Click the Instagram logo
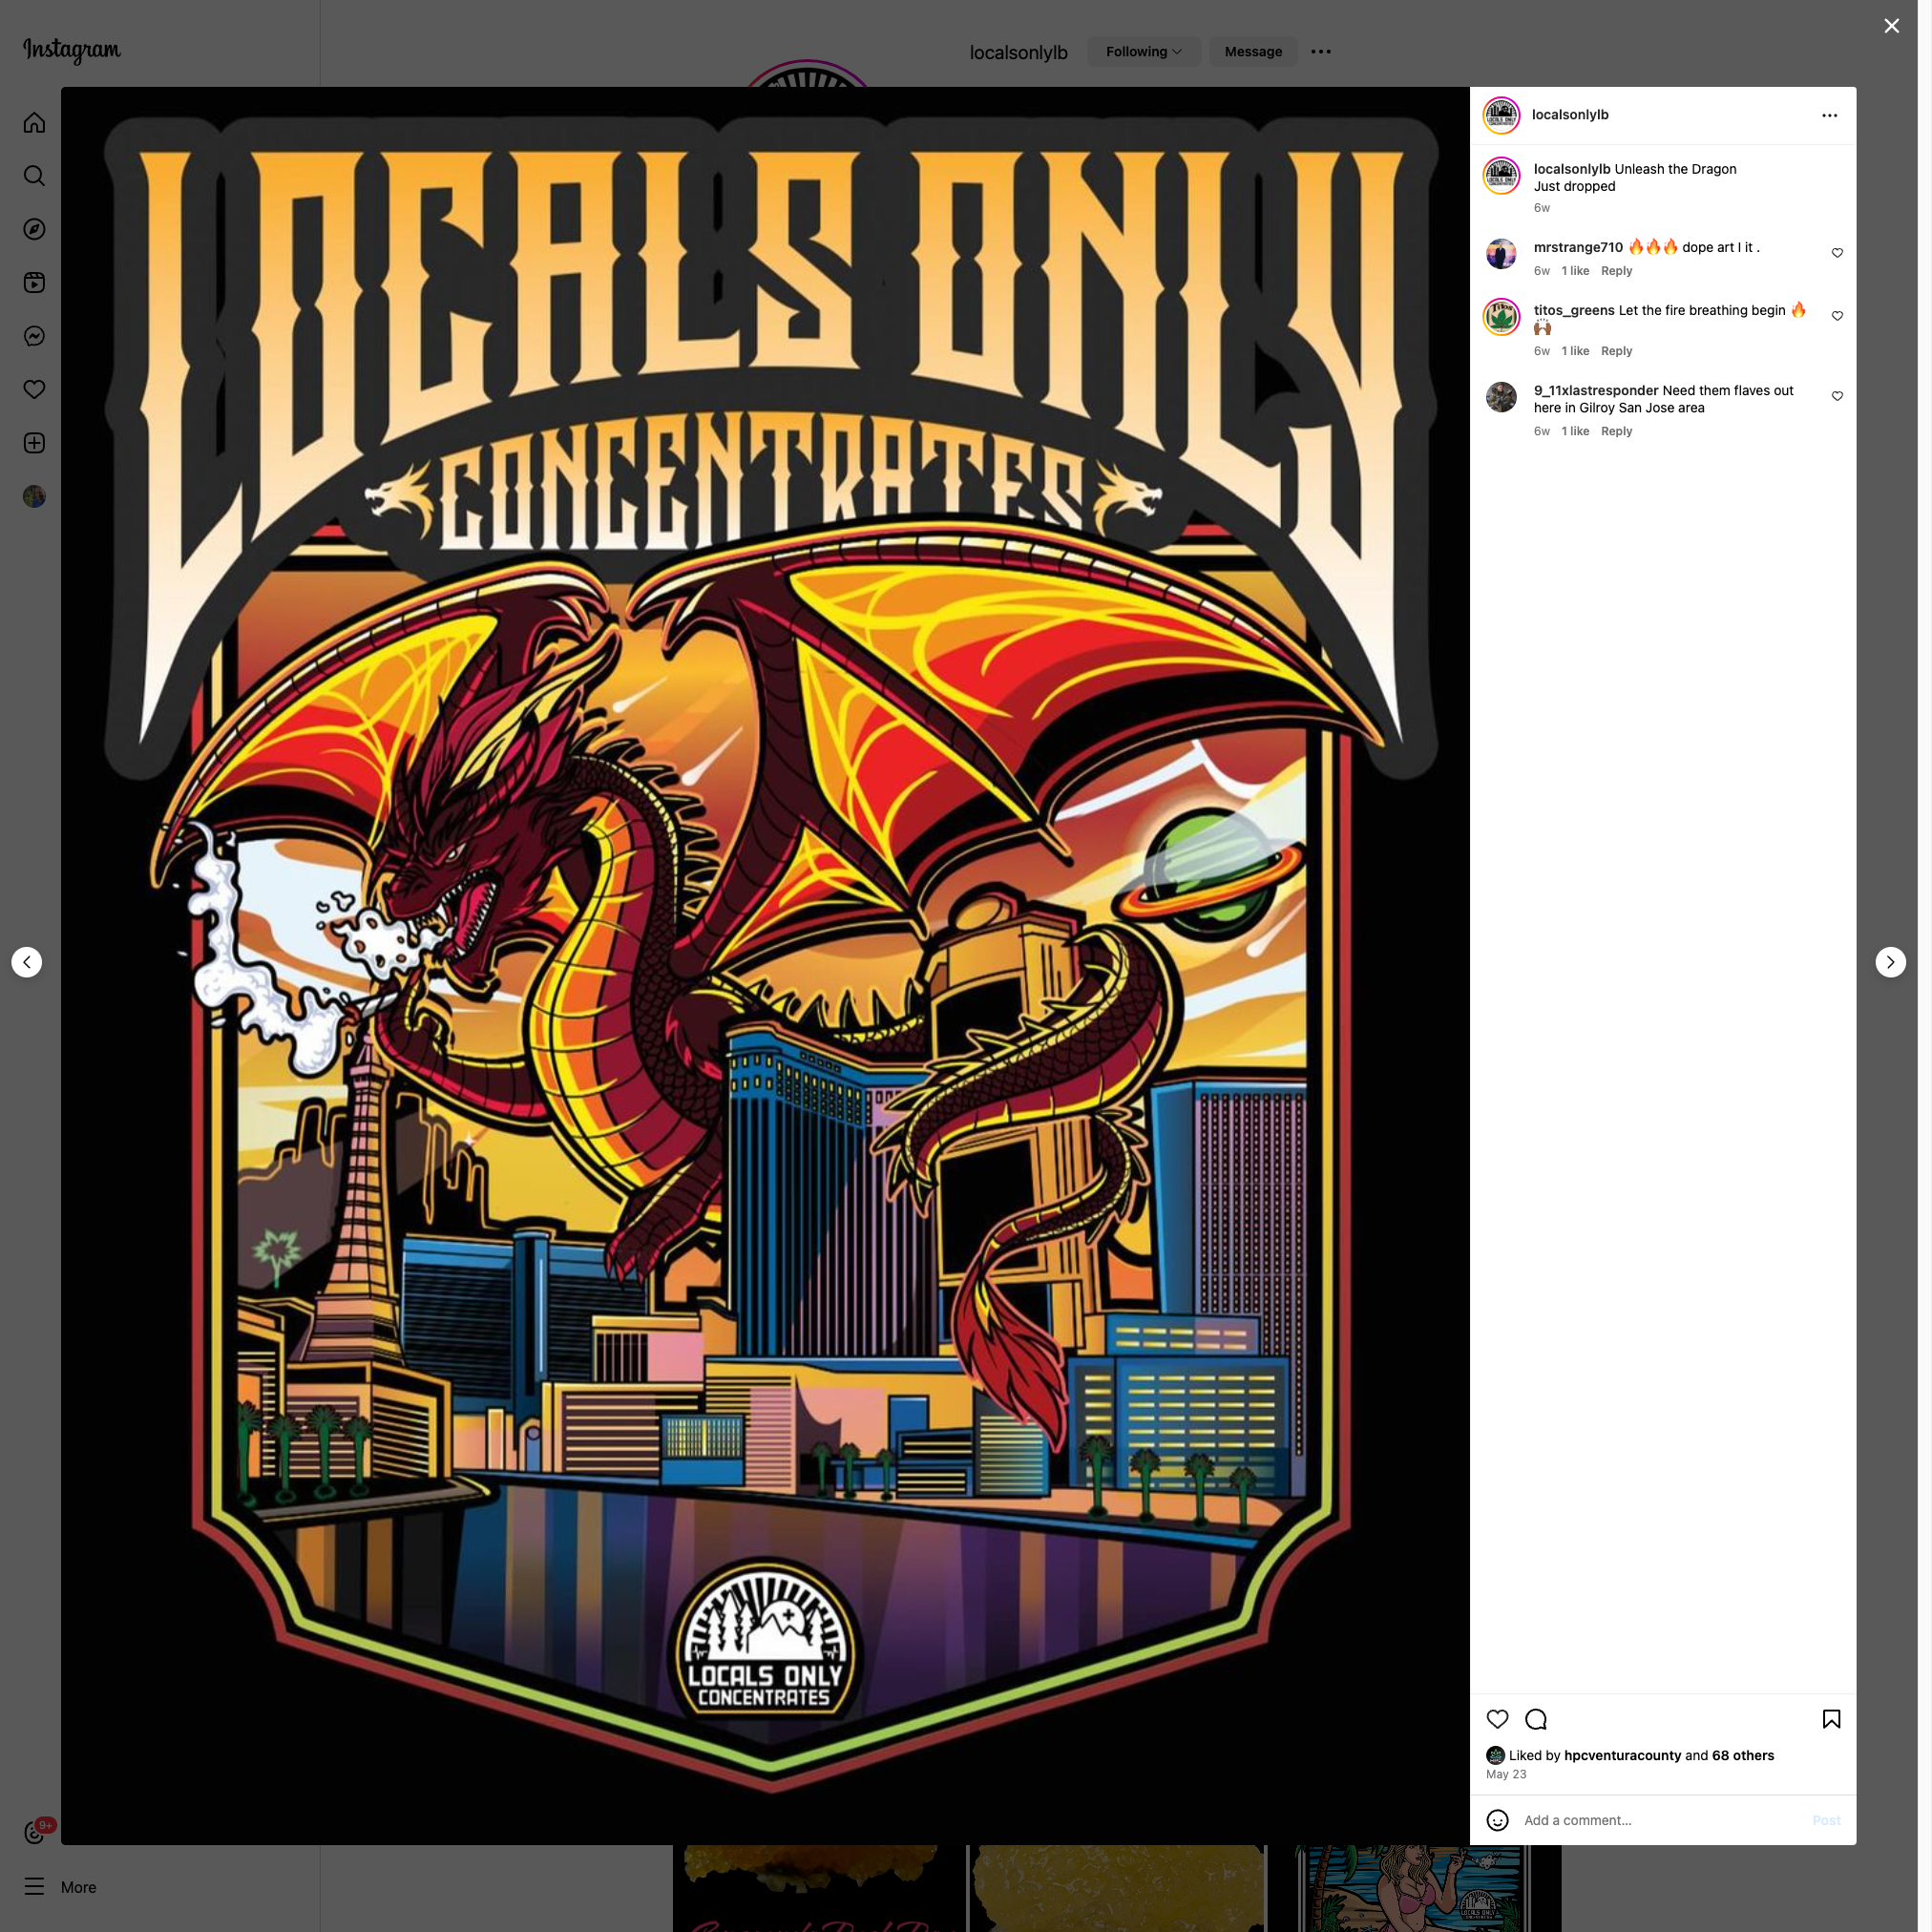The image size is (1932, 1932). pos(72,50)
